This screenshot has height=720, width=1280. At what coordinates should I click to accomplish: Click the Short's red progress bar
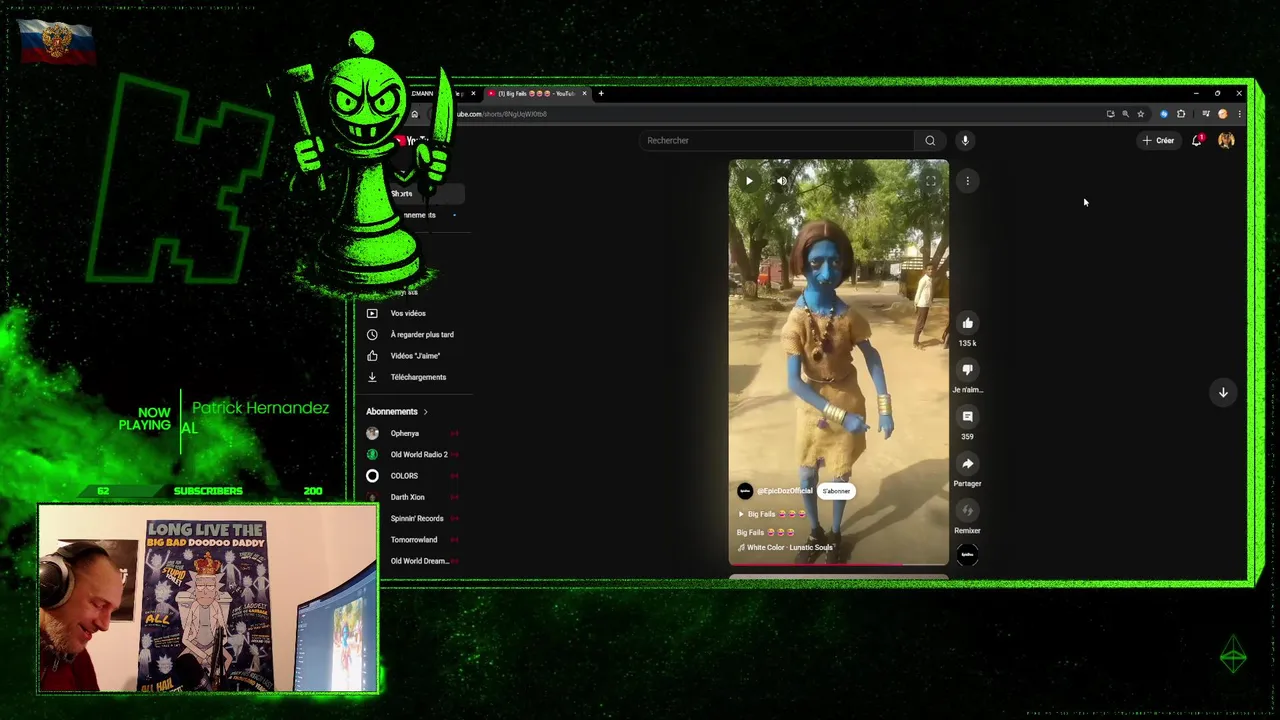click(838, 565)
